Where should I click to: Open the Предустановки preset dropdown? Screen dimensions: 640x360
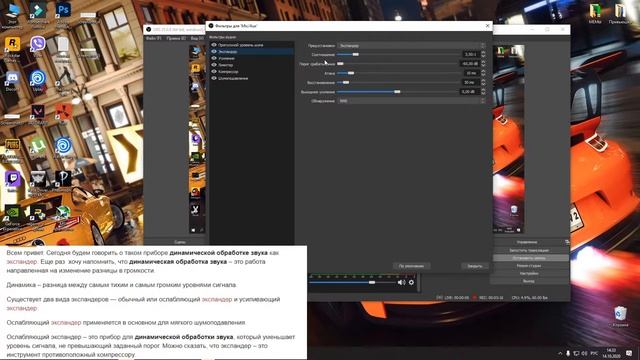[x=411, y=46]
